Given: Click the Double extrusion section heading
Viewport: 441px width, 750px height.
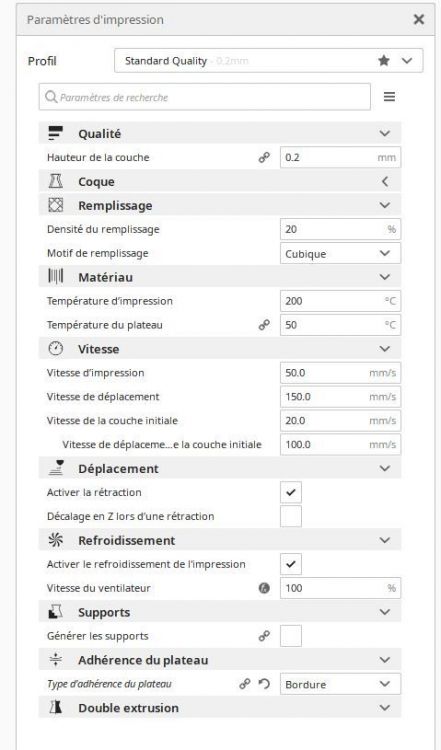Looking at the screenshot, I should [128, 708].
